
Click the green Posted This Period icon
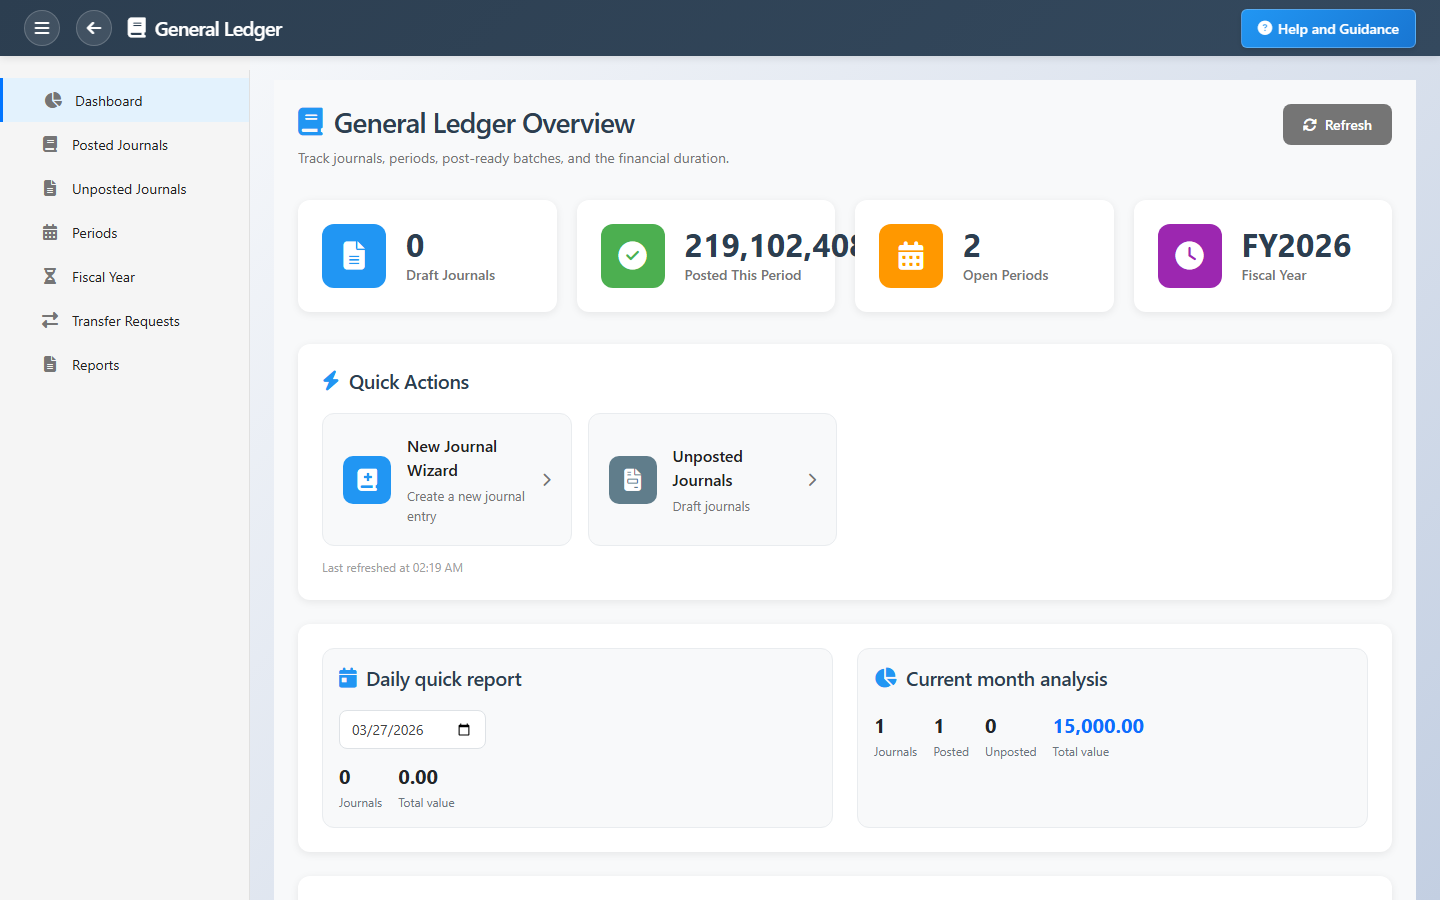tap(632, 256)
